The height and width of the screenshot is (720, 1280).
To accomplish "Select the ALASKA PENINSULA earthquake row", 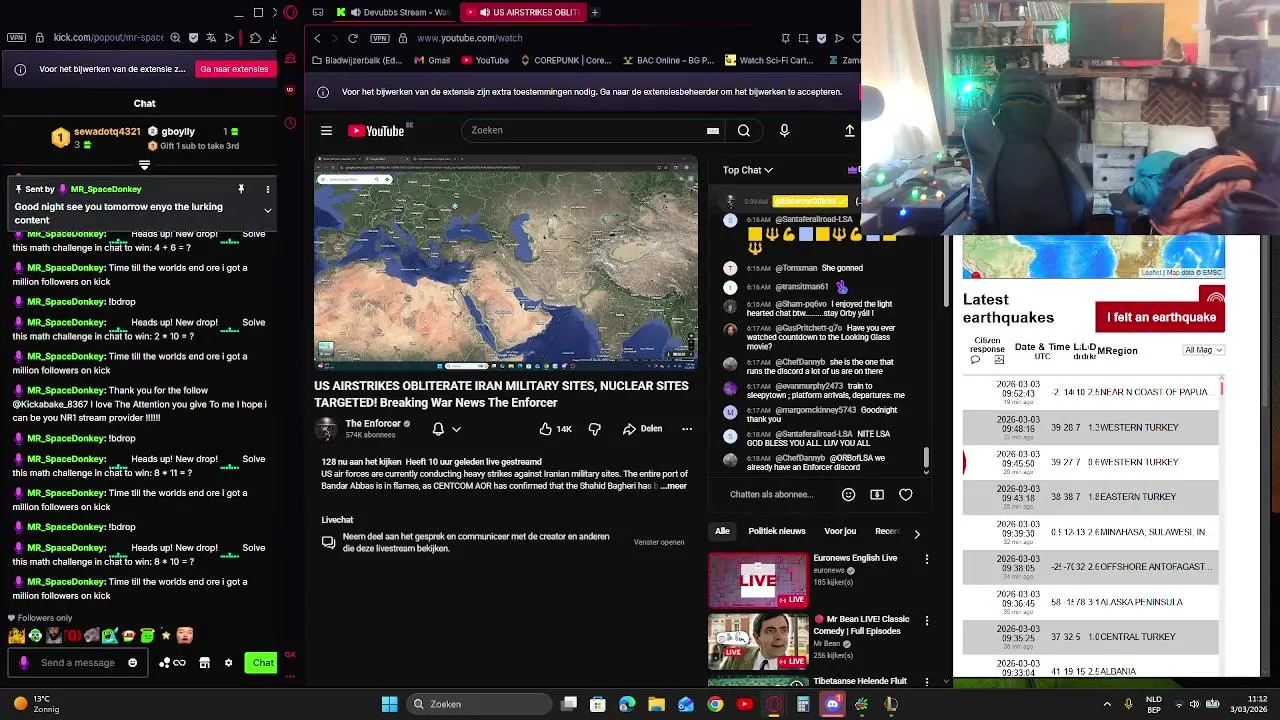I will [x=1091, y=602].
